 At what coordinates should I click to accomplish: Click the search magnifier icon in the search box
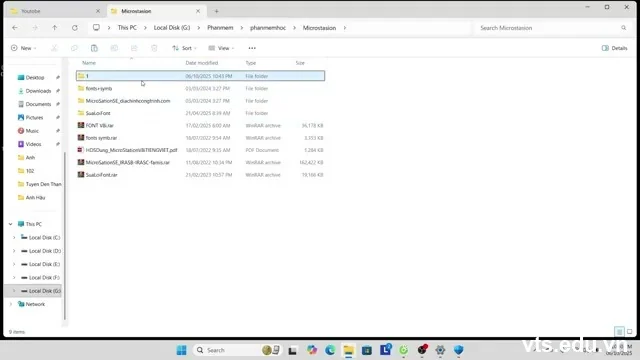coord(623,28)
